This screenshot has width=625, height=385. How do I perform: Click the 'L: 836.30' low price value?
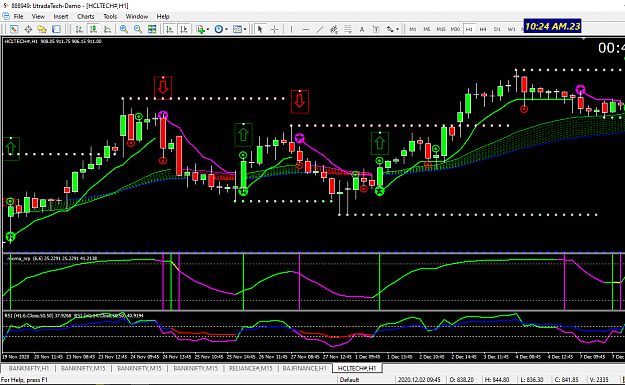pyautogui.click(x=532, y=379)
